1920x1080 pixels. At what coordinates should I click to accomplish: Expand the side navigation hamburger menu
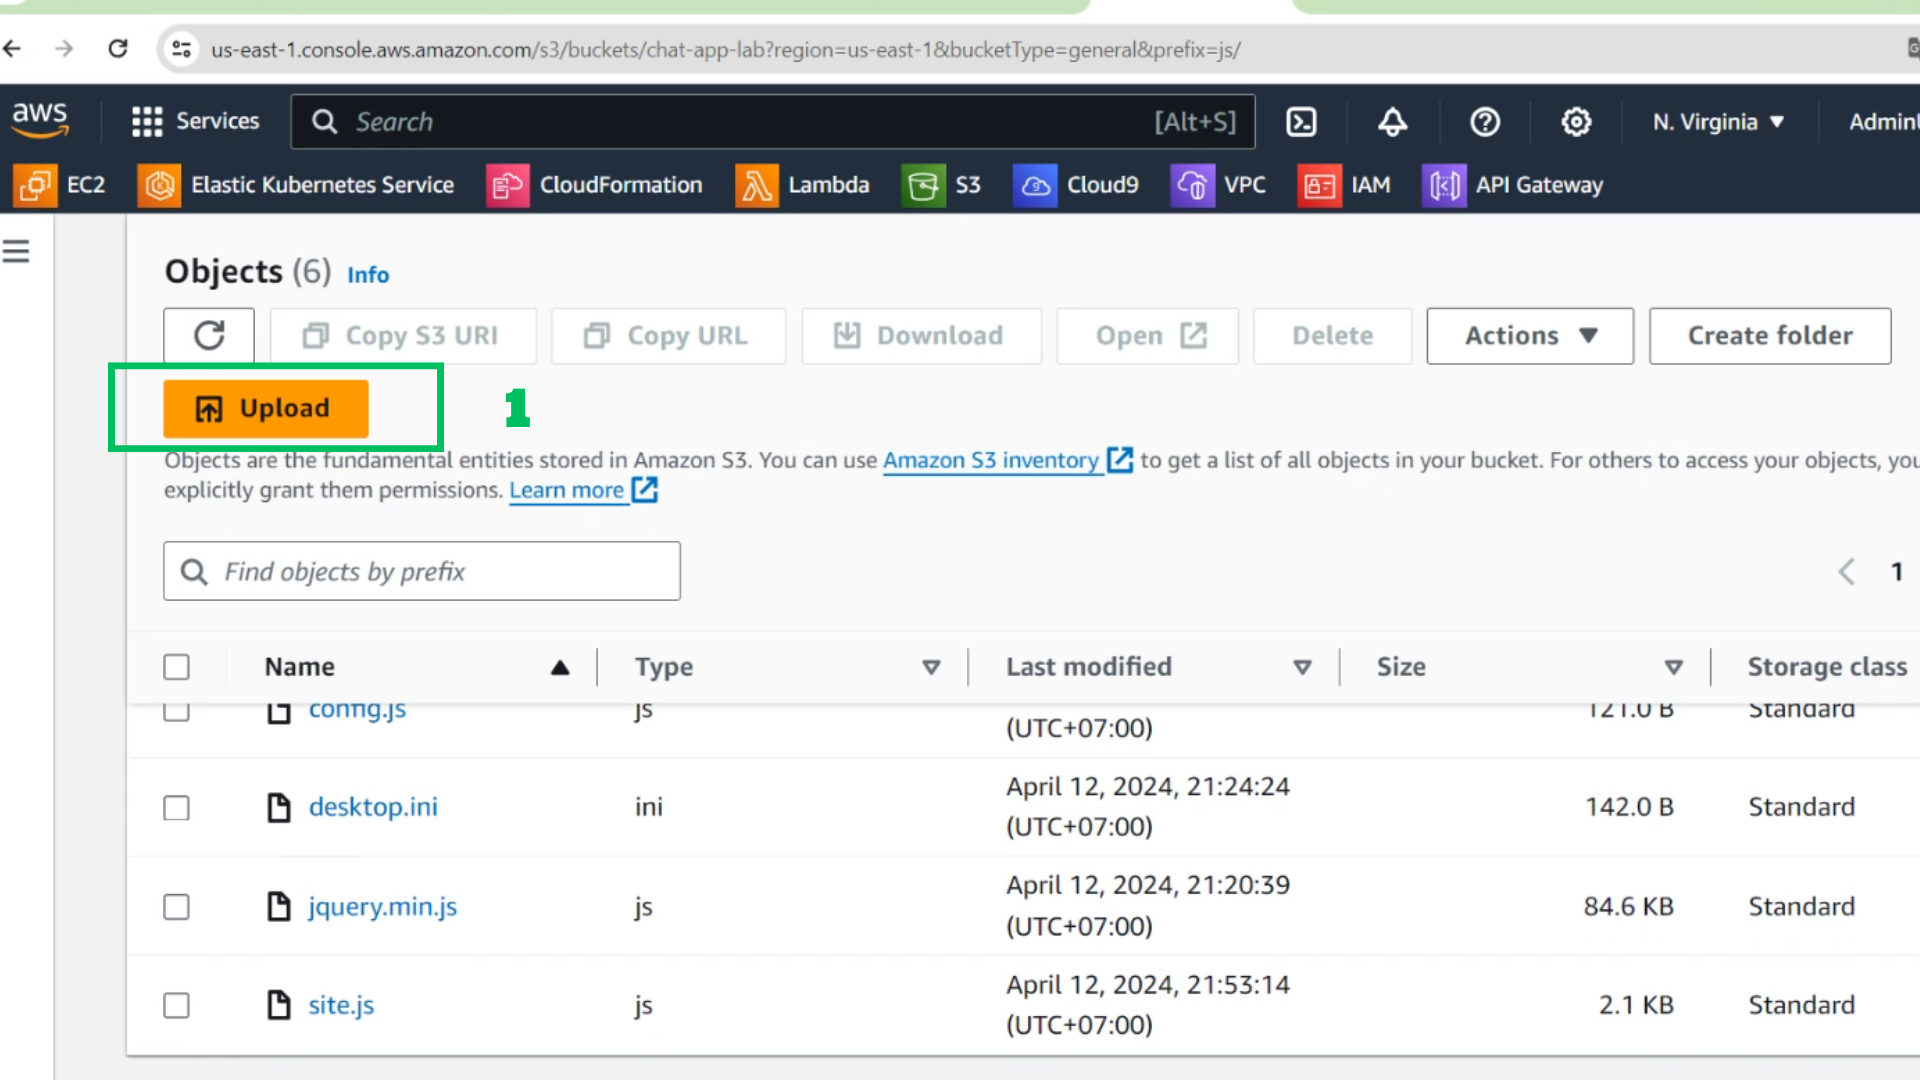pos(16,251)
